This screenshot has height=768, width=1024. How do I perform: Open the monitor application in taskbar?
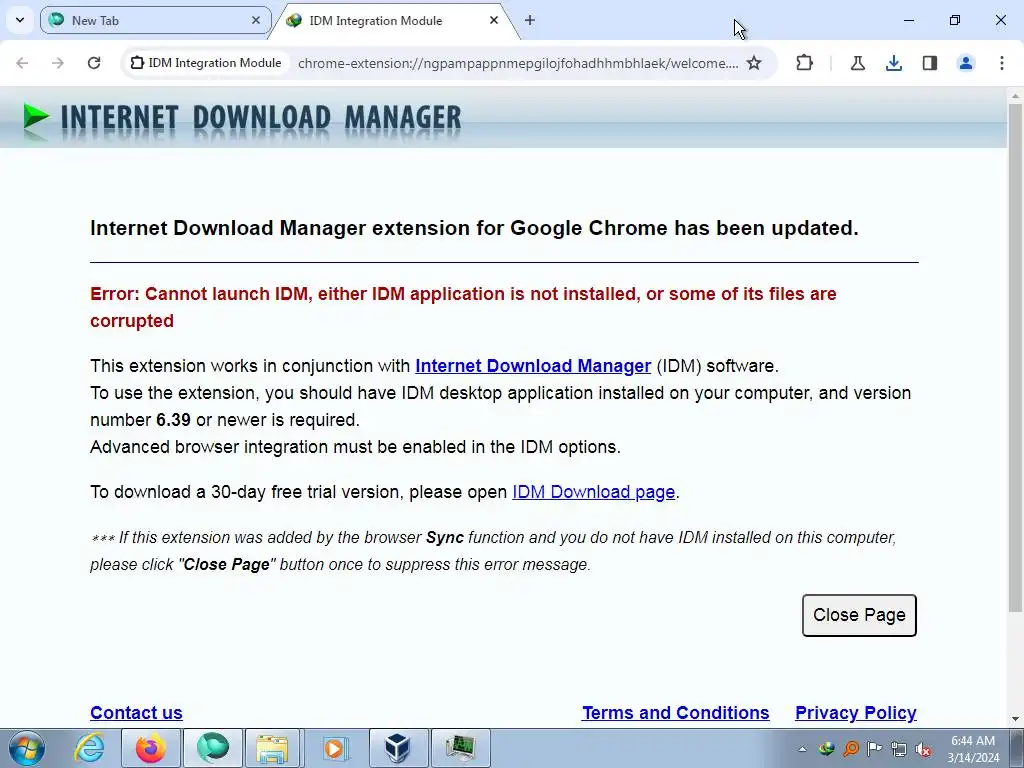[x=460, y=748]
